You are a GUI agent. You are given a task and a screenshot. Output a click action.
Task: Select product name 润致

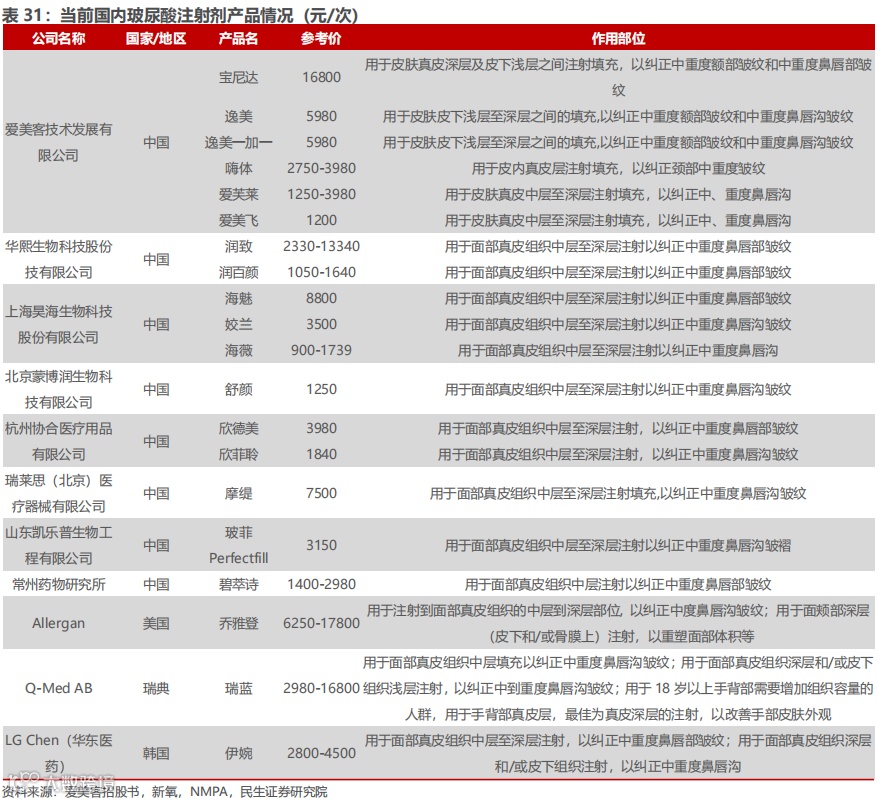point(239,246)
